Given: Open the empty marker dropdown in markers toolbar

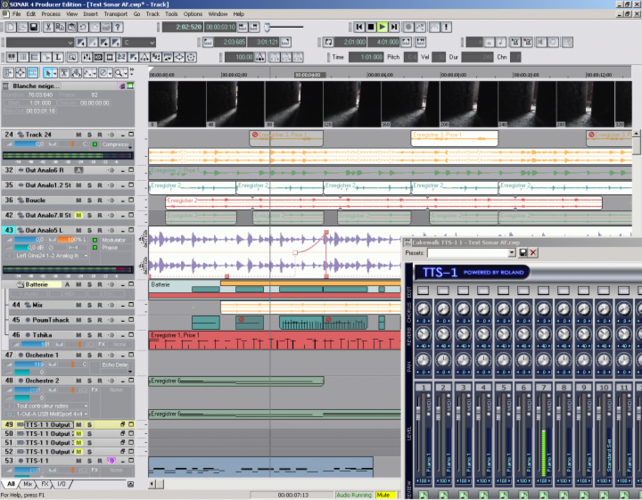Looking at the screenshot, I should click(70, 42).
